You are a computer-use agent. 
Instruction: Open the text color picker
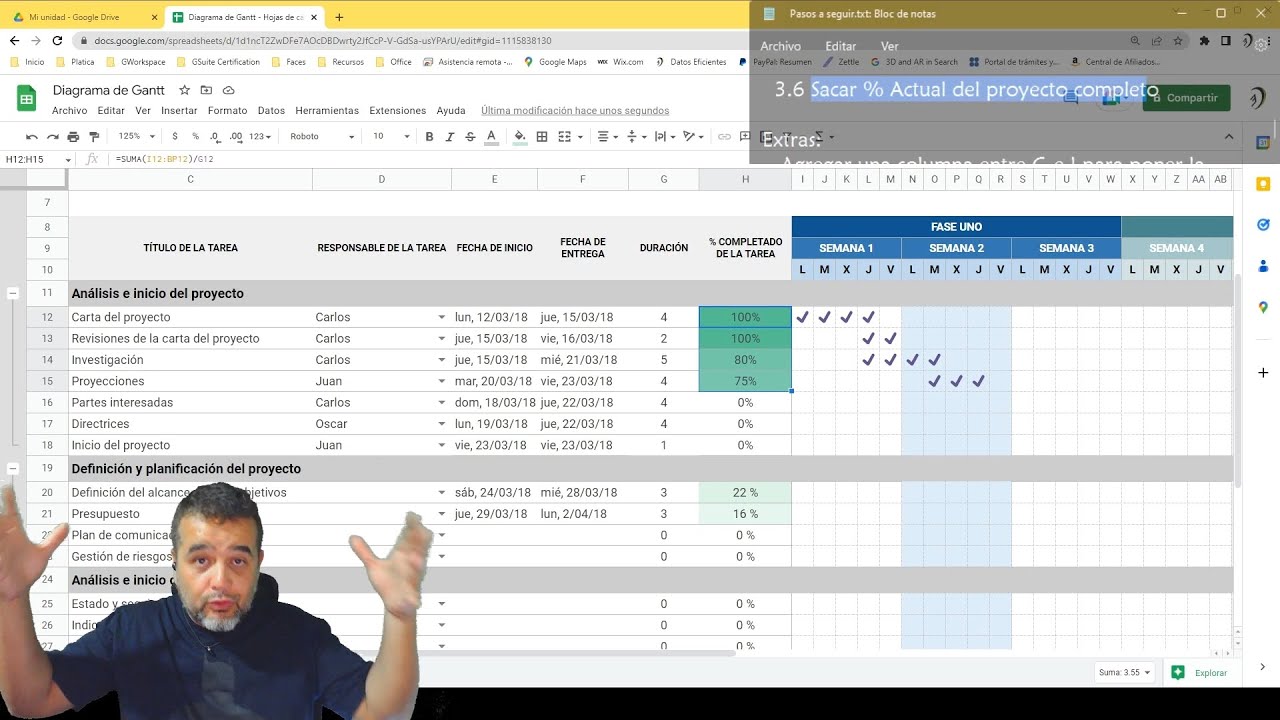[491, 137]
